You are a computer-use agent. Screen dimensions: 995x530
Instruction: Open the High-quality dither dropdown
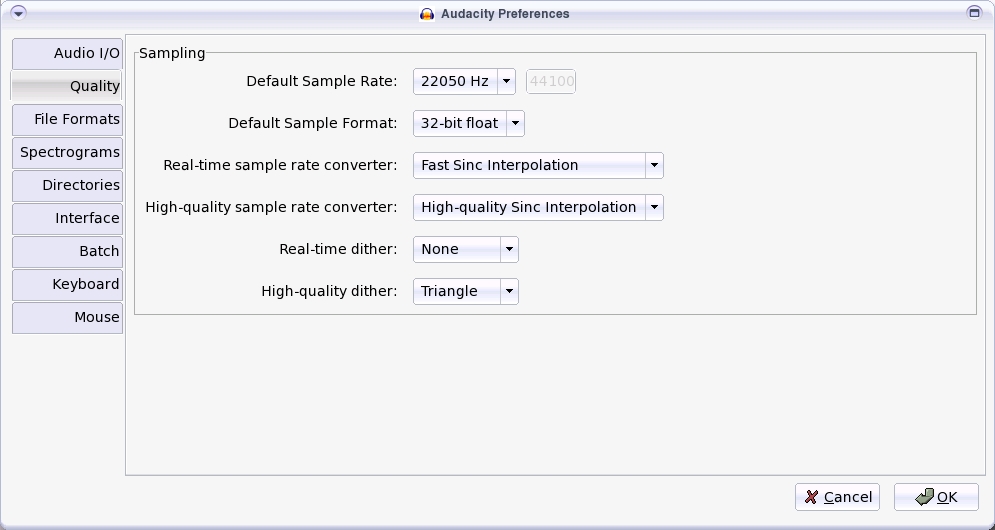509,292
